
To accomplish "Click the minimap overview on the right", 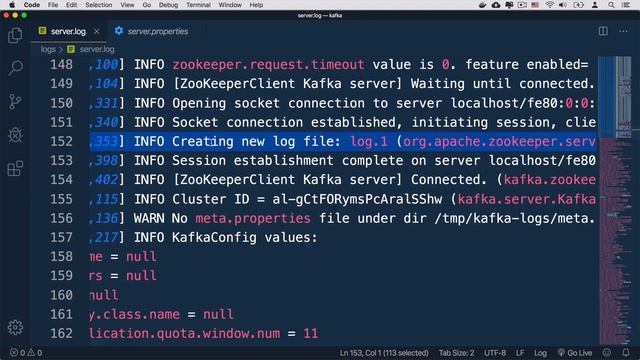I will coord(615,200).
